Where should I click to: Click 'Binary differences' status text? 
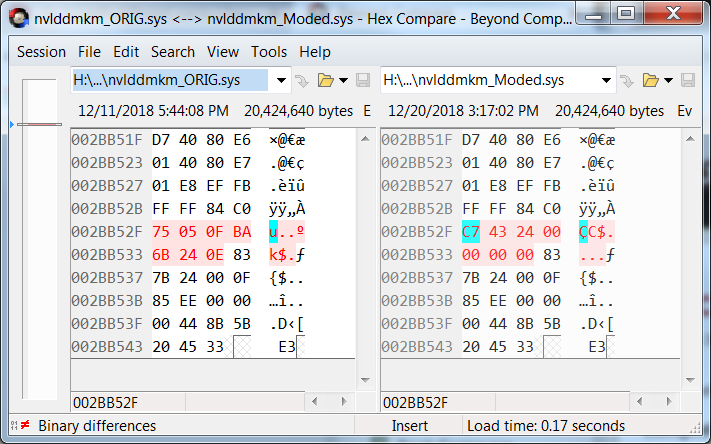point(97,426)
